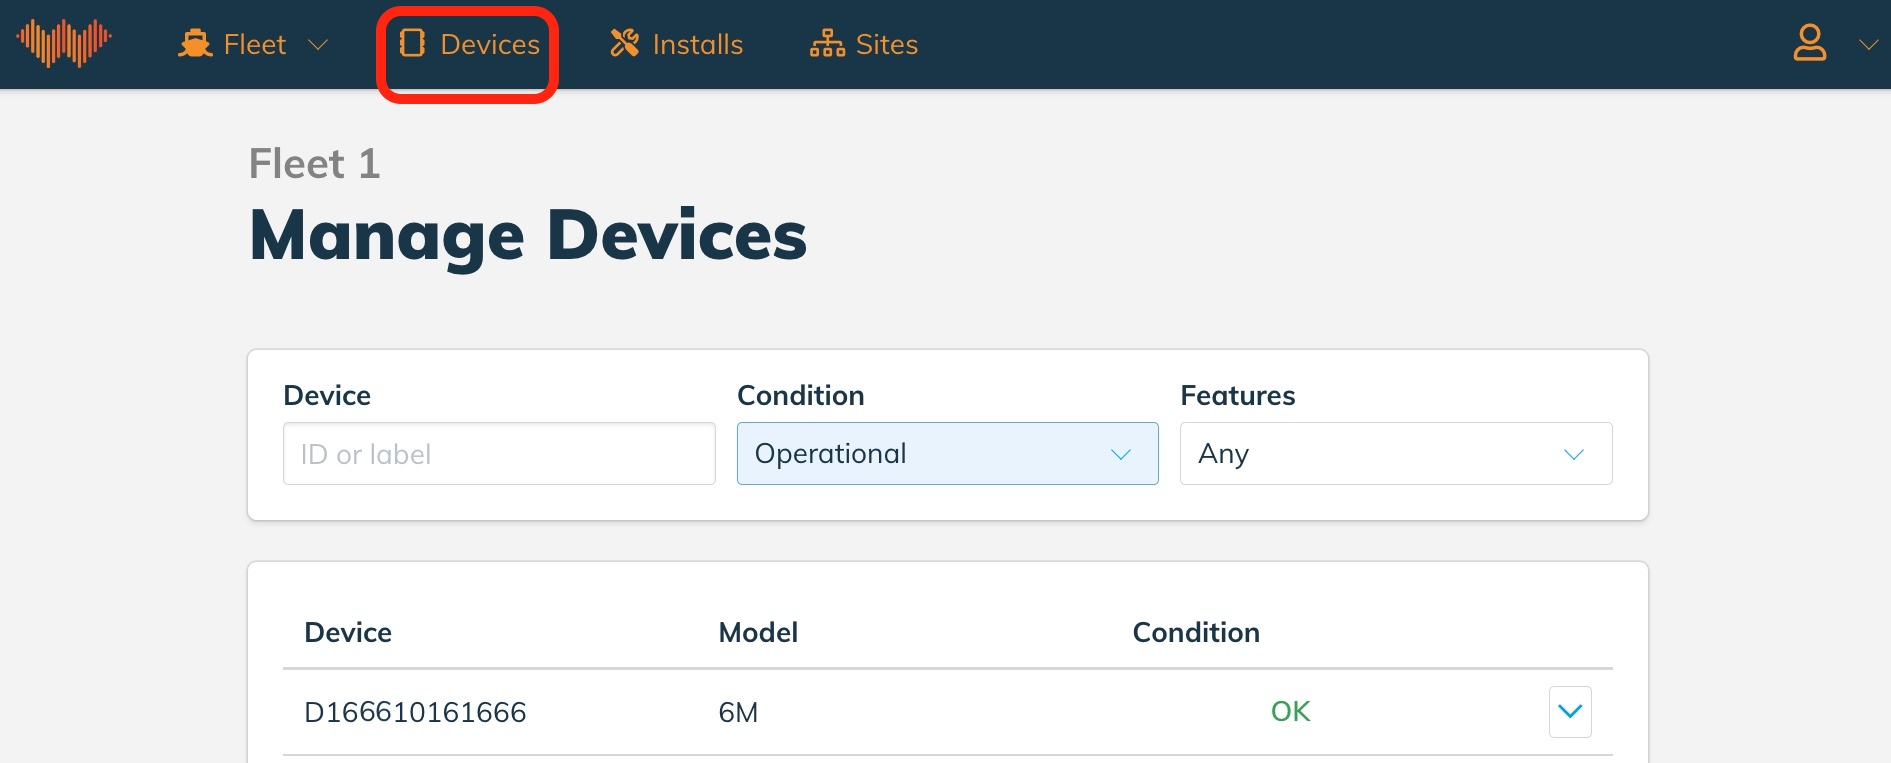Expand the user account chevron
The width and height of the screenshot is (1891, 763).
[x=1868, y=45]
